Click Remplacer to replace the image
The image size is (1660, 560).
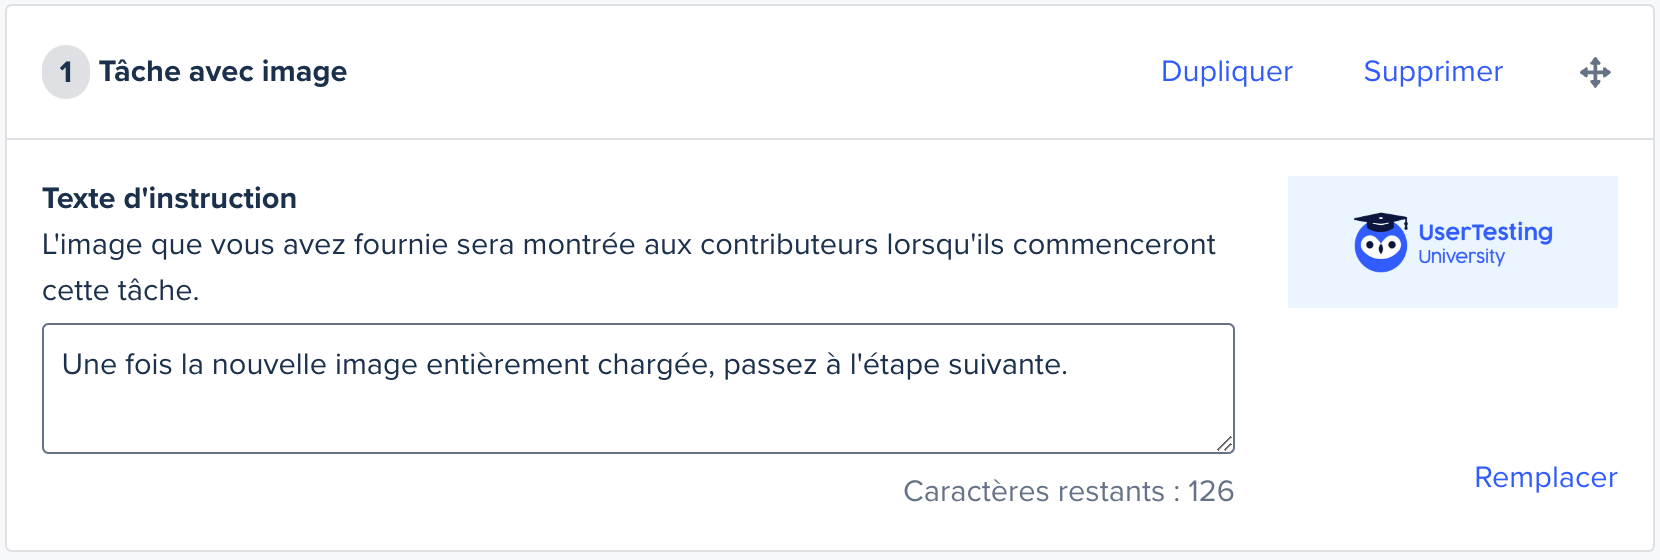[1545, 478]
